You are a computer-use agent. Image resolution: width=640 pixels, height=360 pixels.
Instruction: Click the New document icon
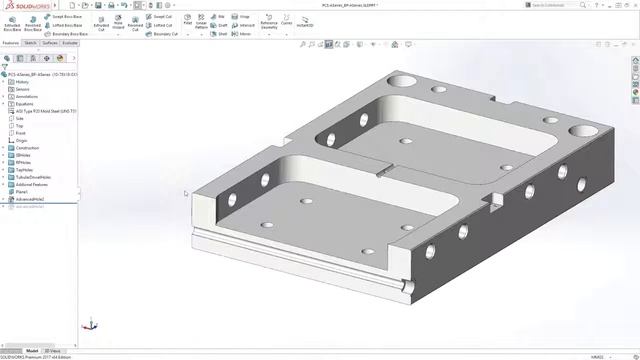72,5
